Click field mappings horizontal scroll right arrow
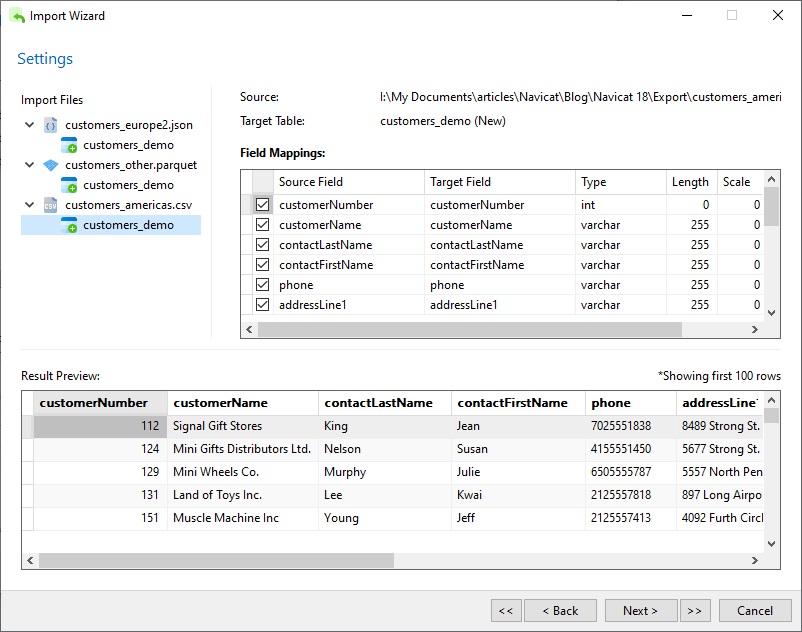Viewport: 802px width, 632px height. click(754, 330)
